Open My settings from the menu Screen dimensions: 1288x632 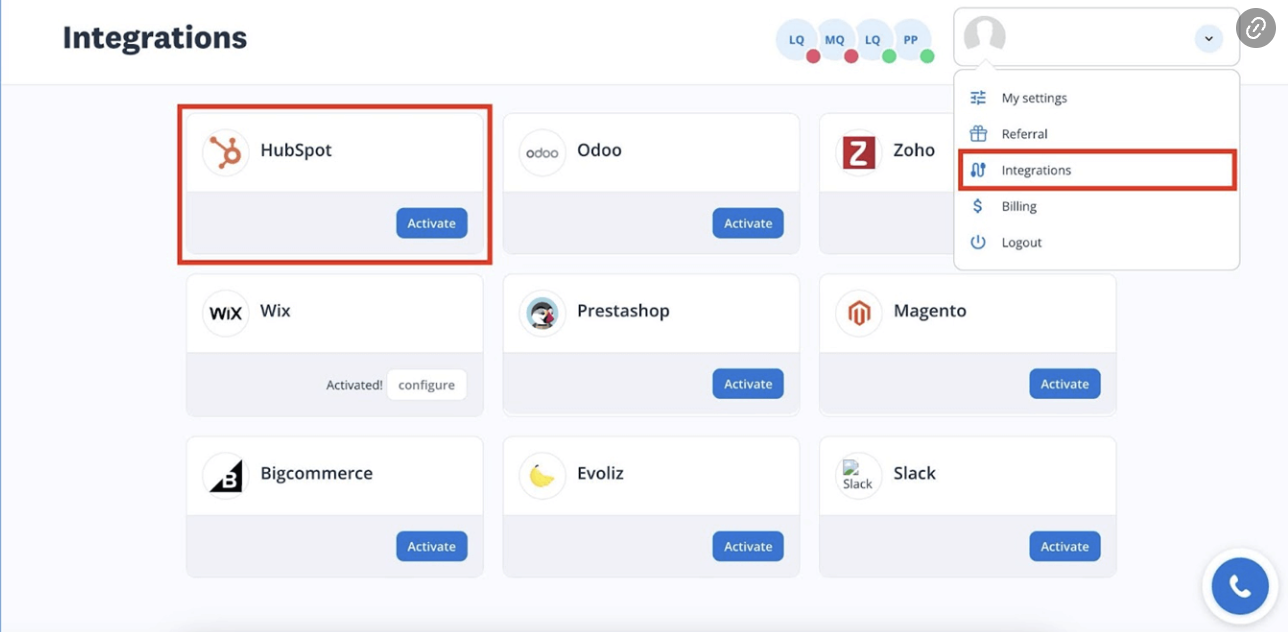(1034, 98)
